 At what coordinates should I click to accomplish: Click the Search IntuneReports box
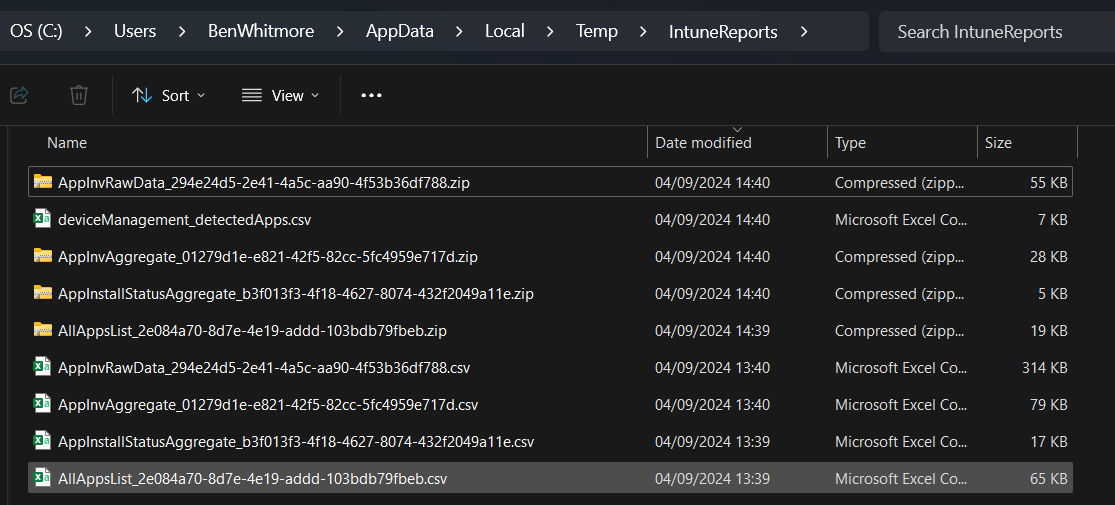click(x=996, y=31)
